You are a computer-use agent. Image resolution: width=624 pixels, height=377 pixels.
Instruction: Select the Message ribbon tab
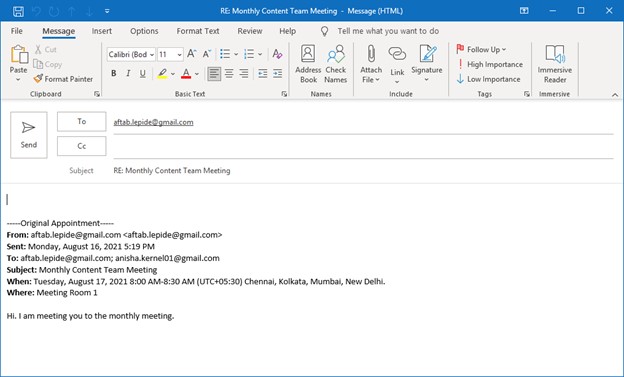[x=58, y=31]
